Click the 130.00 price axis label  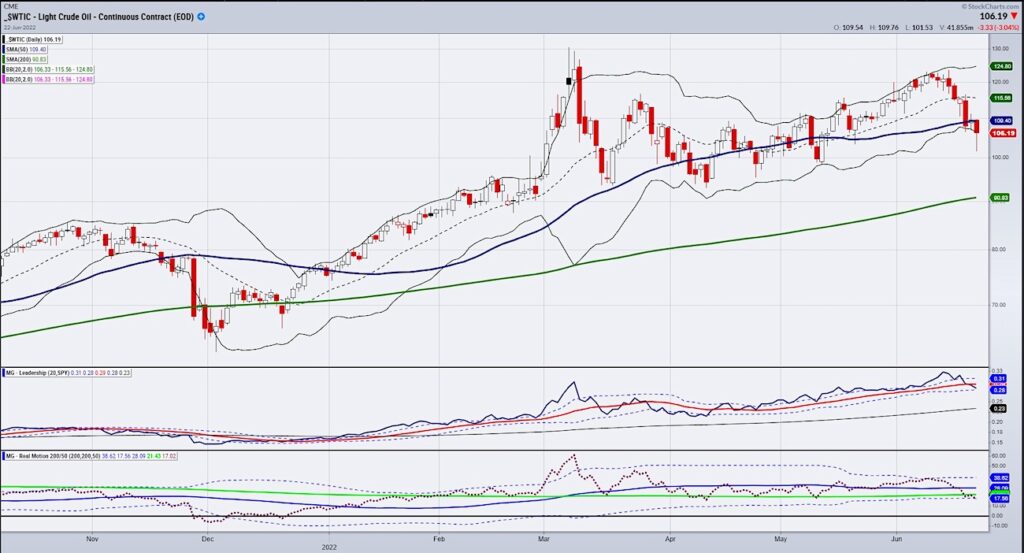(x=1000, y=49)
